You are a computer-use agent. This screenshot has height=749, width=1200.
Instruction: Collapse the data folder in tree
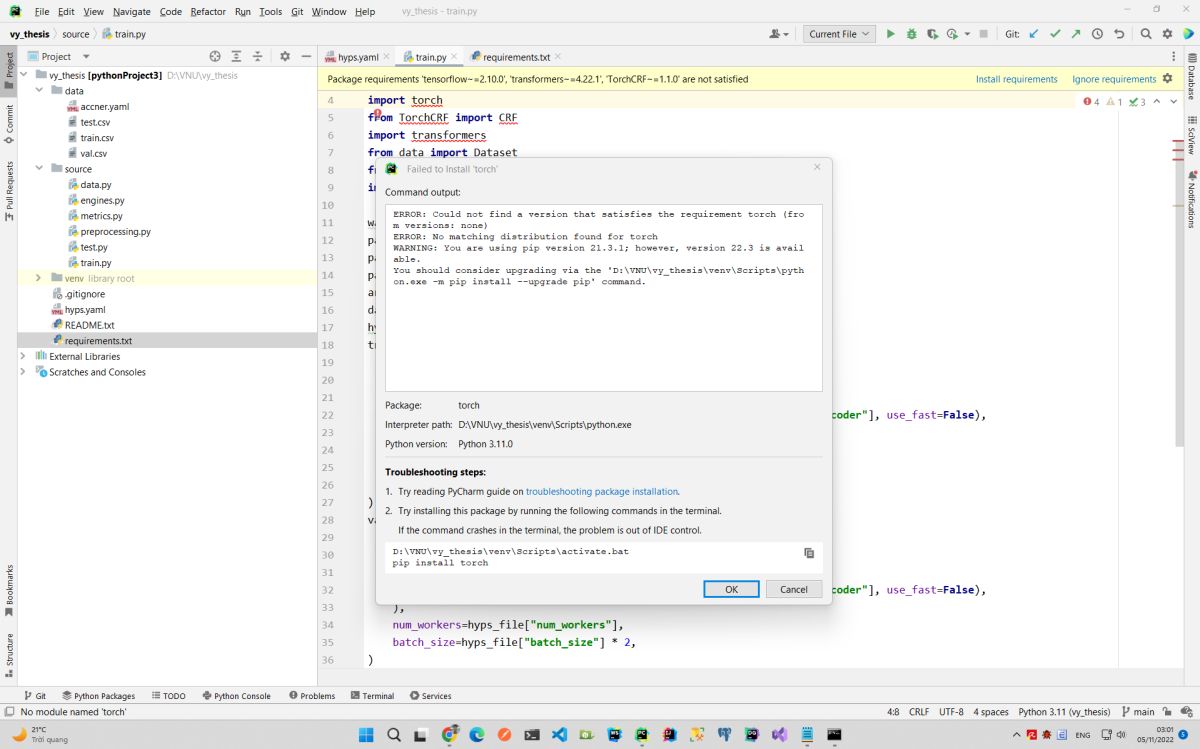39,91
